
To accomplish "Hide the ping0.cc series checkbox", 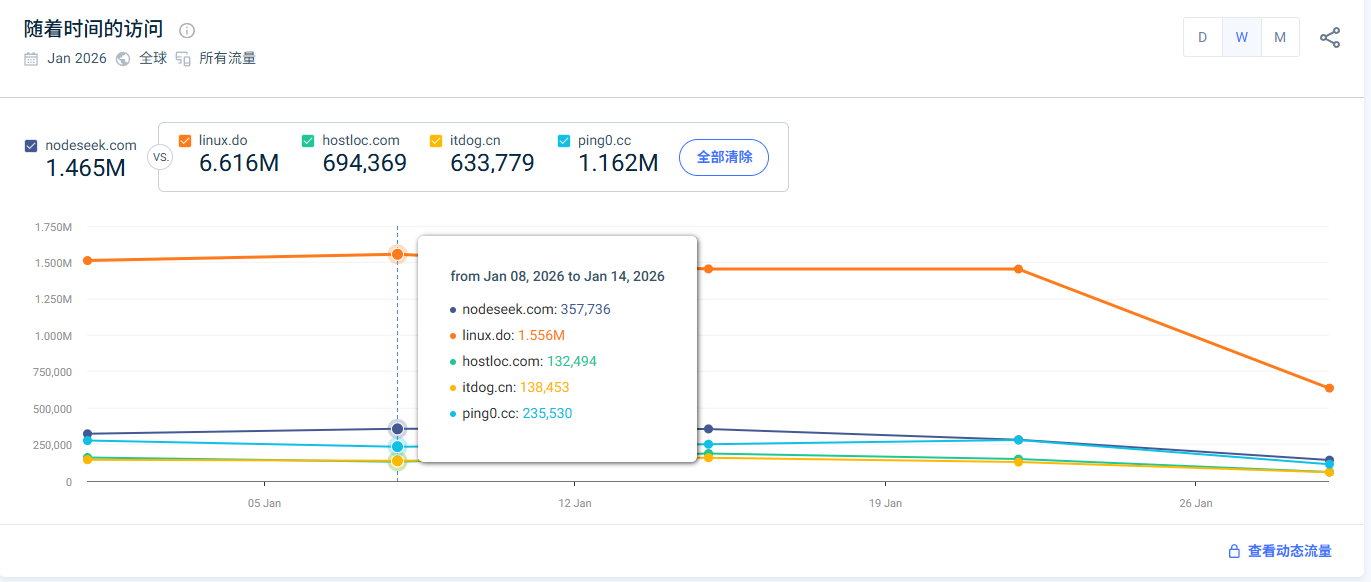I will 564,141.
